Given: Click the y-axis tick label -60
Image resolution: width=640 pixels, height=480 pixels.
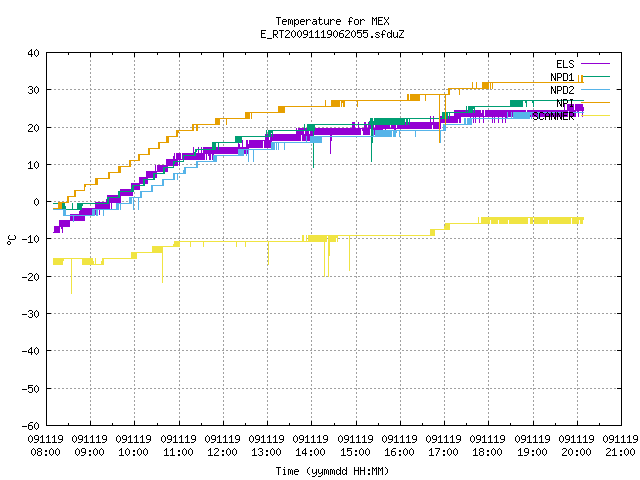Looking at the screenshot, I should pos(31,426).
